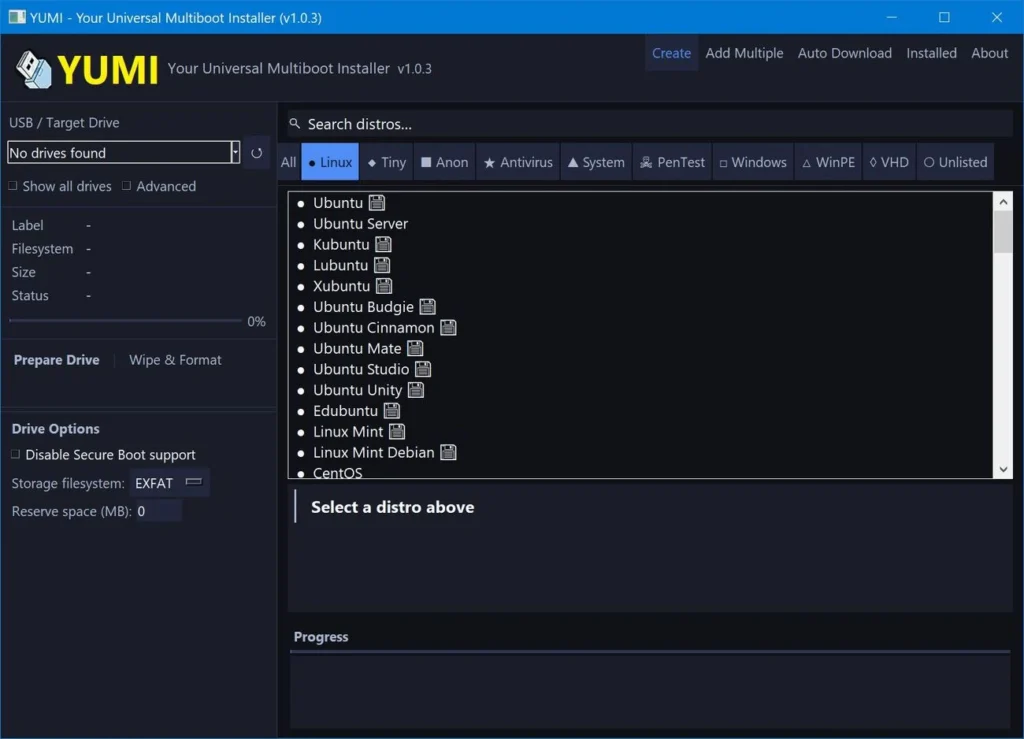
Task: Open the Storage filesystem EXFAT dropdown
Action: (x=169, y=483)
